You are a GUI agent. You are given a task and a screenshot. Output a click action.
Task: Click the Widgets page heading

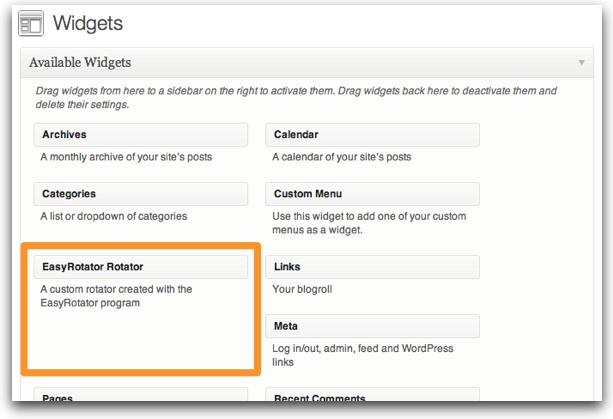[x=88, y=23]
